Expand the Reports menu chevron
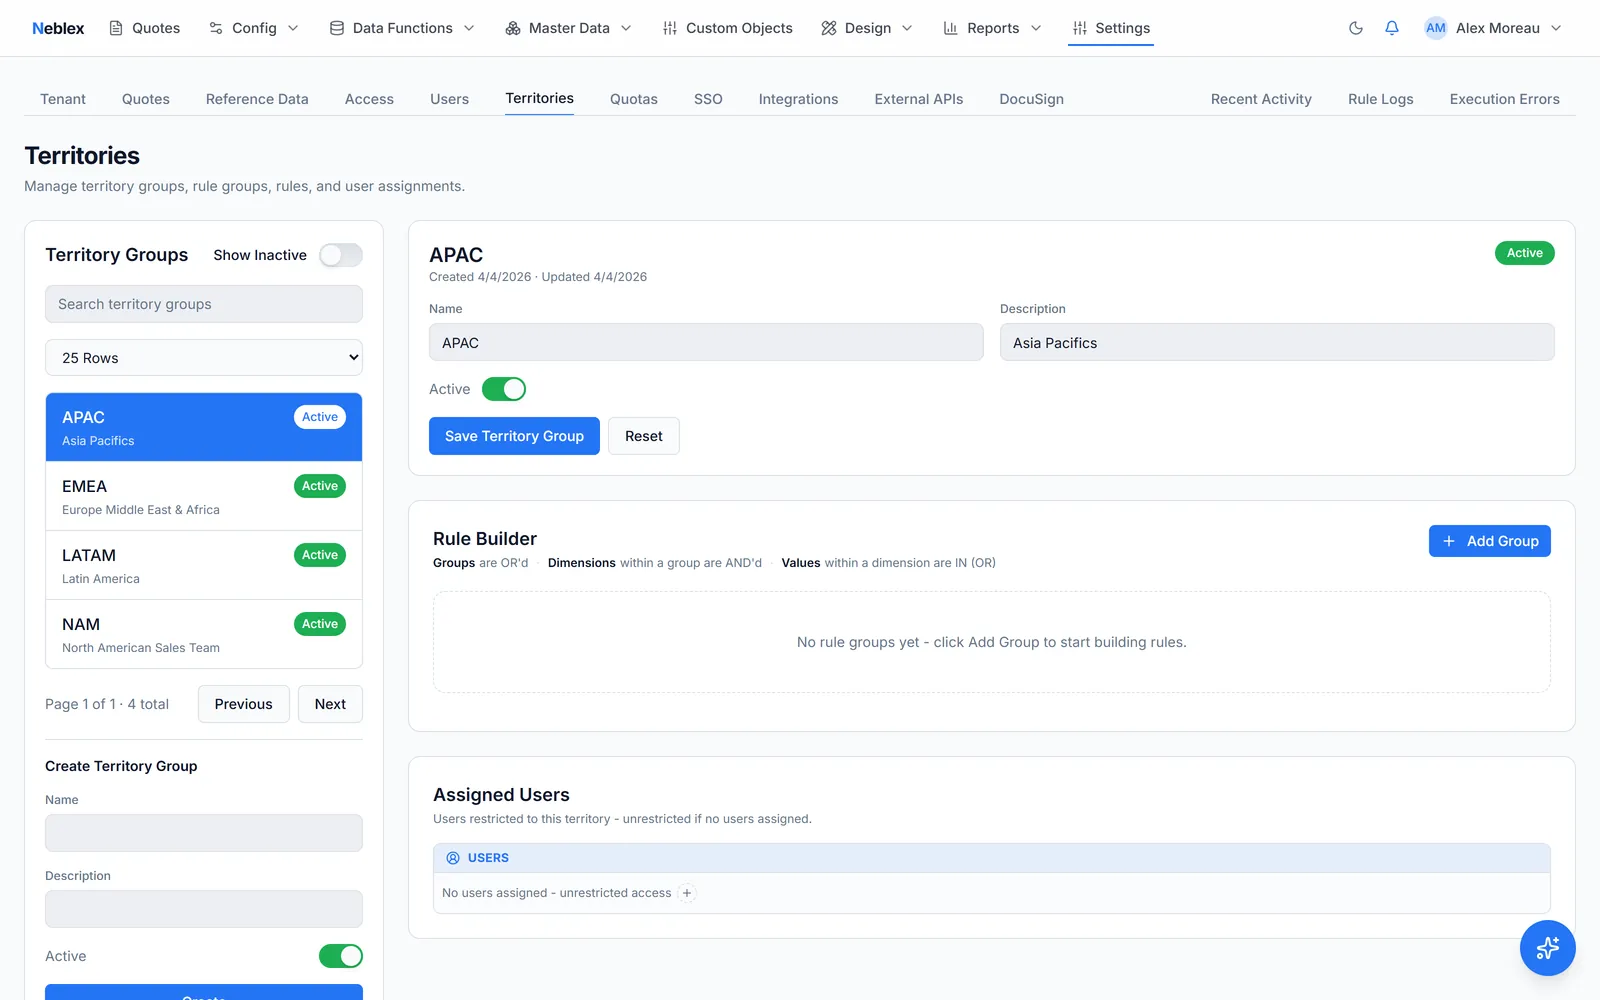This screenshot has width=1600, height=1000. point(1036,28)
